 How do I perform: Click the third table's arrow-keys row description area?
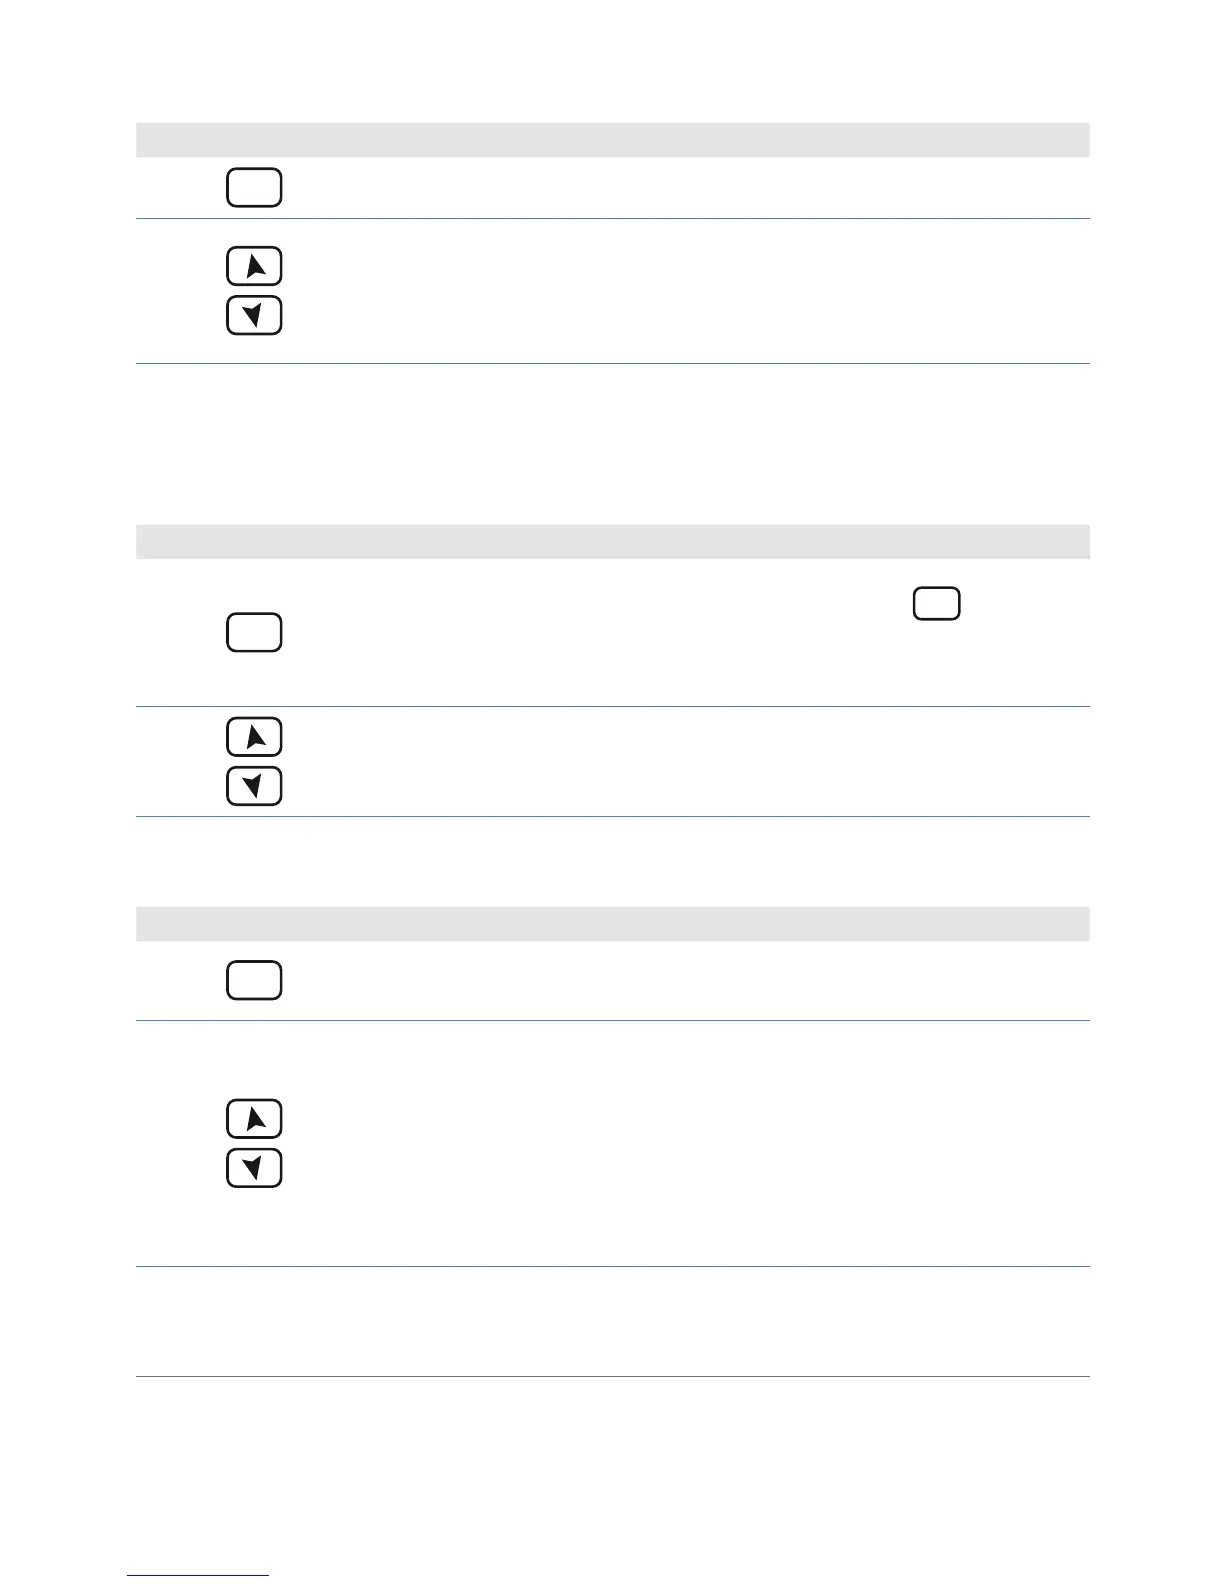pyautogui.click(x=690, y=1144)
